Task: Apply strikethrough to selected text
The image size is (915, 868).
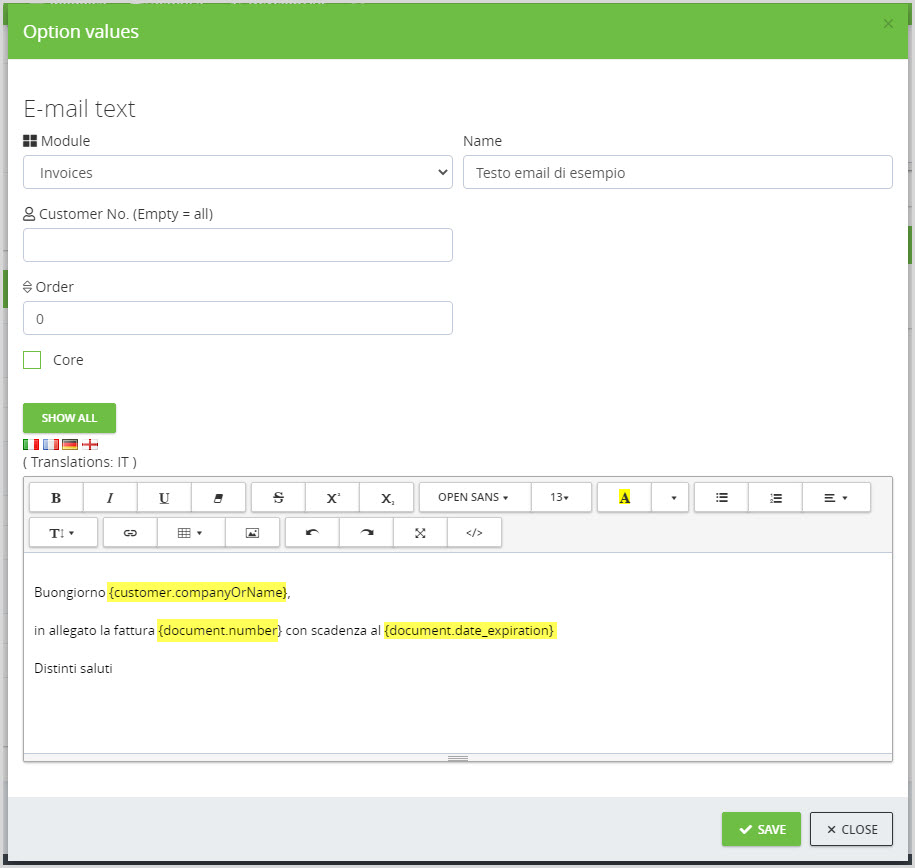Action: tap(278, 497)
